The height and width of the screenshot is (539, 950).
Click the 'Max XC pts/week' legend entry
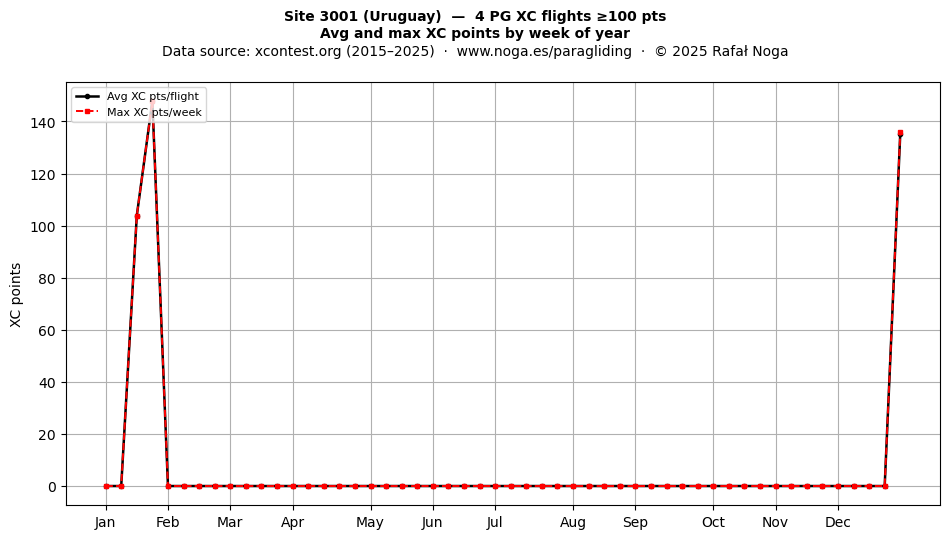138,112
